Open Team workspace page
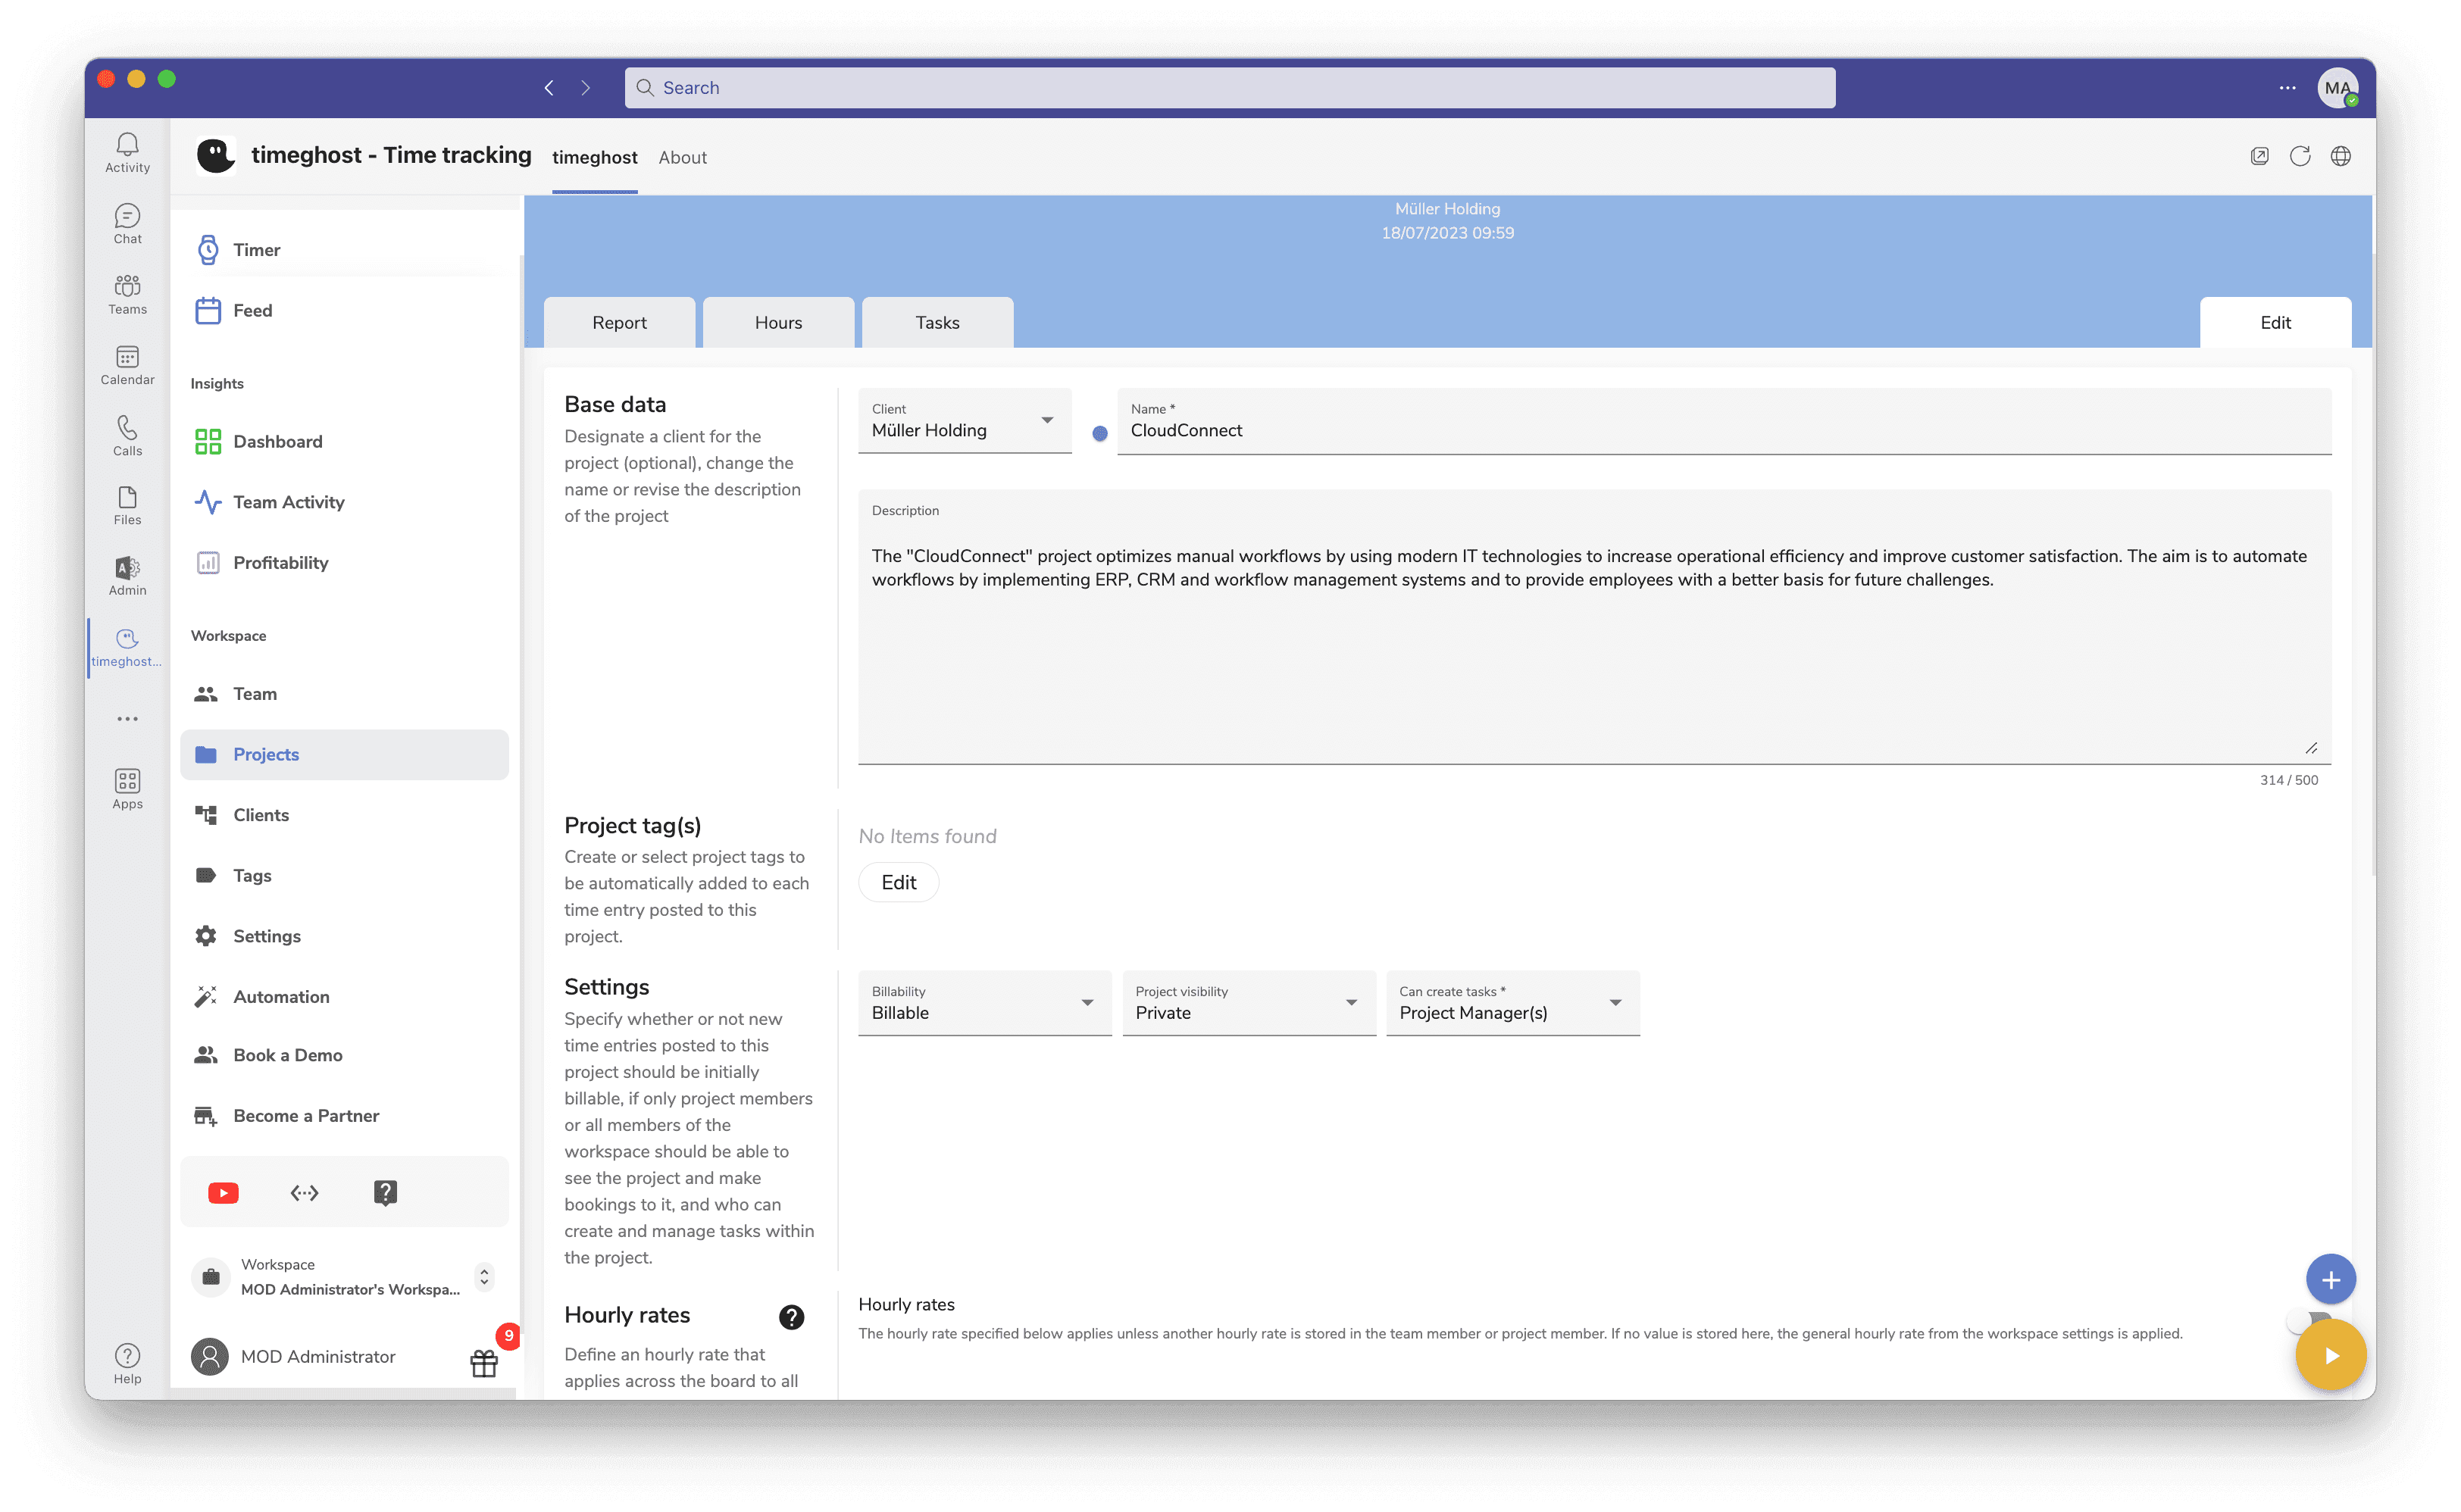The height and width of the screenshot is (1512, 2461). tap(345, 694)
